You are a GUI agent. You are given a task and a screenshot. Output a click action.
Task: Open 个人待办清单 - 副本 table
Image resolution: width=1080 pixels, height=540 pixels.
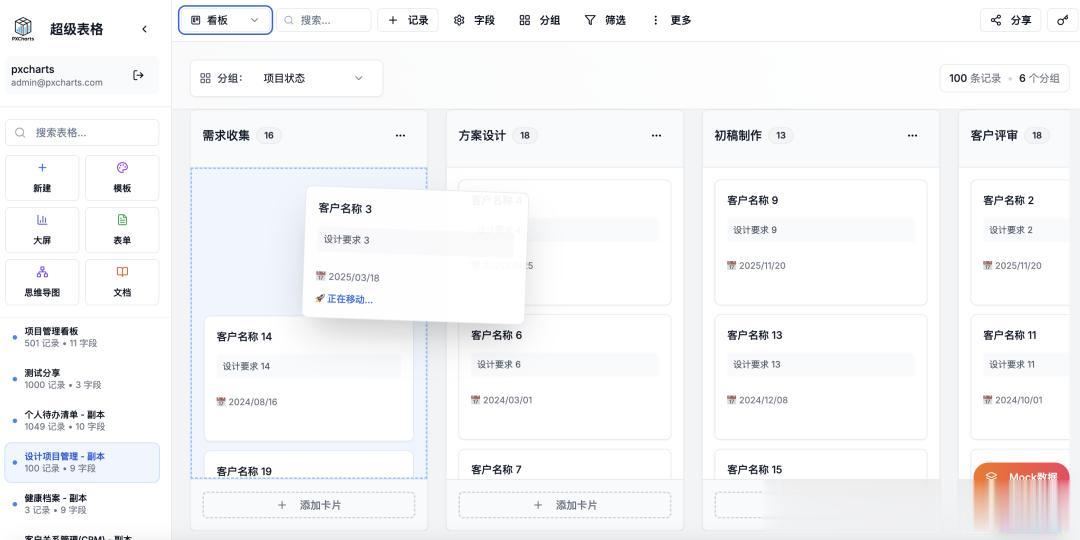(x=82, y=420)
